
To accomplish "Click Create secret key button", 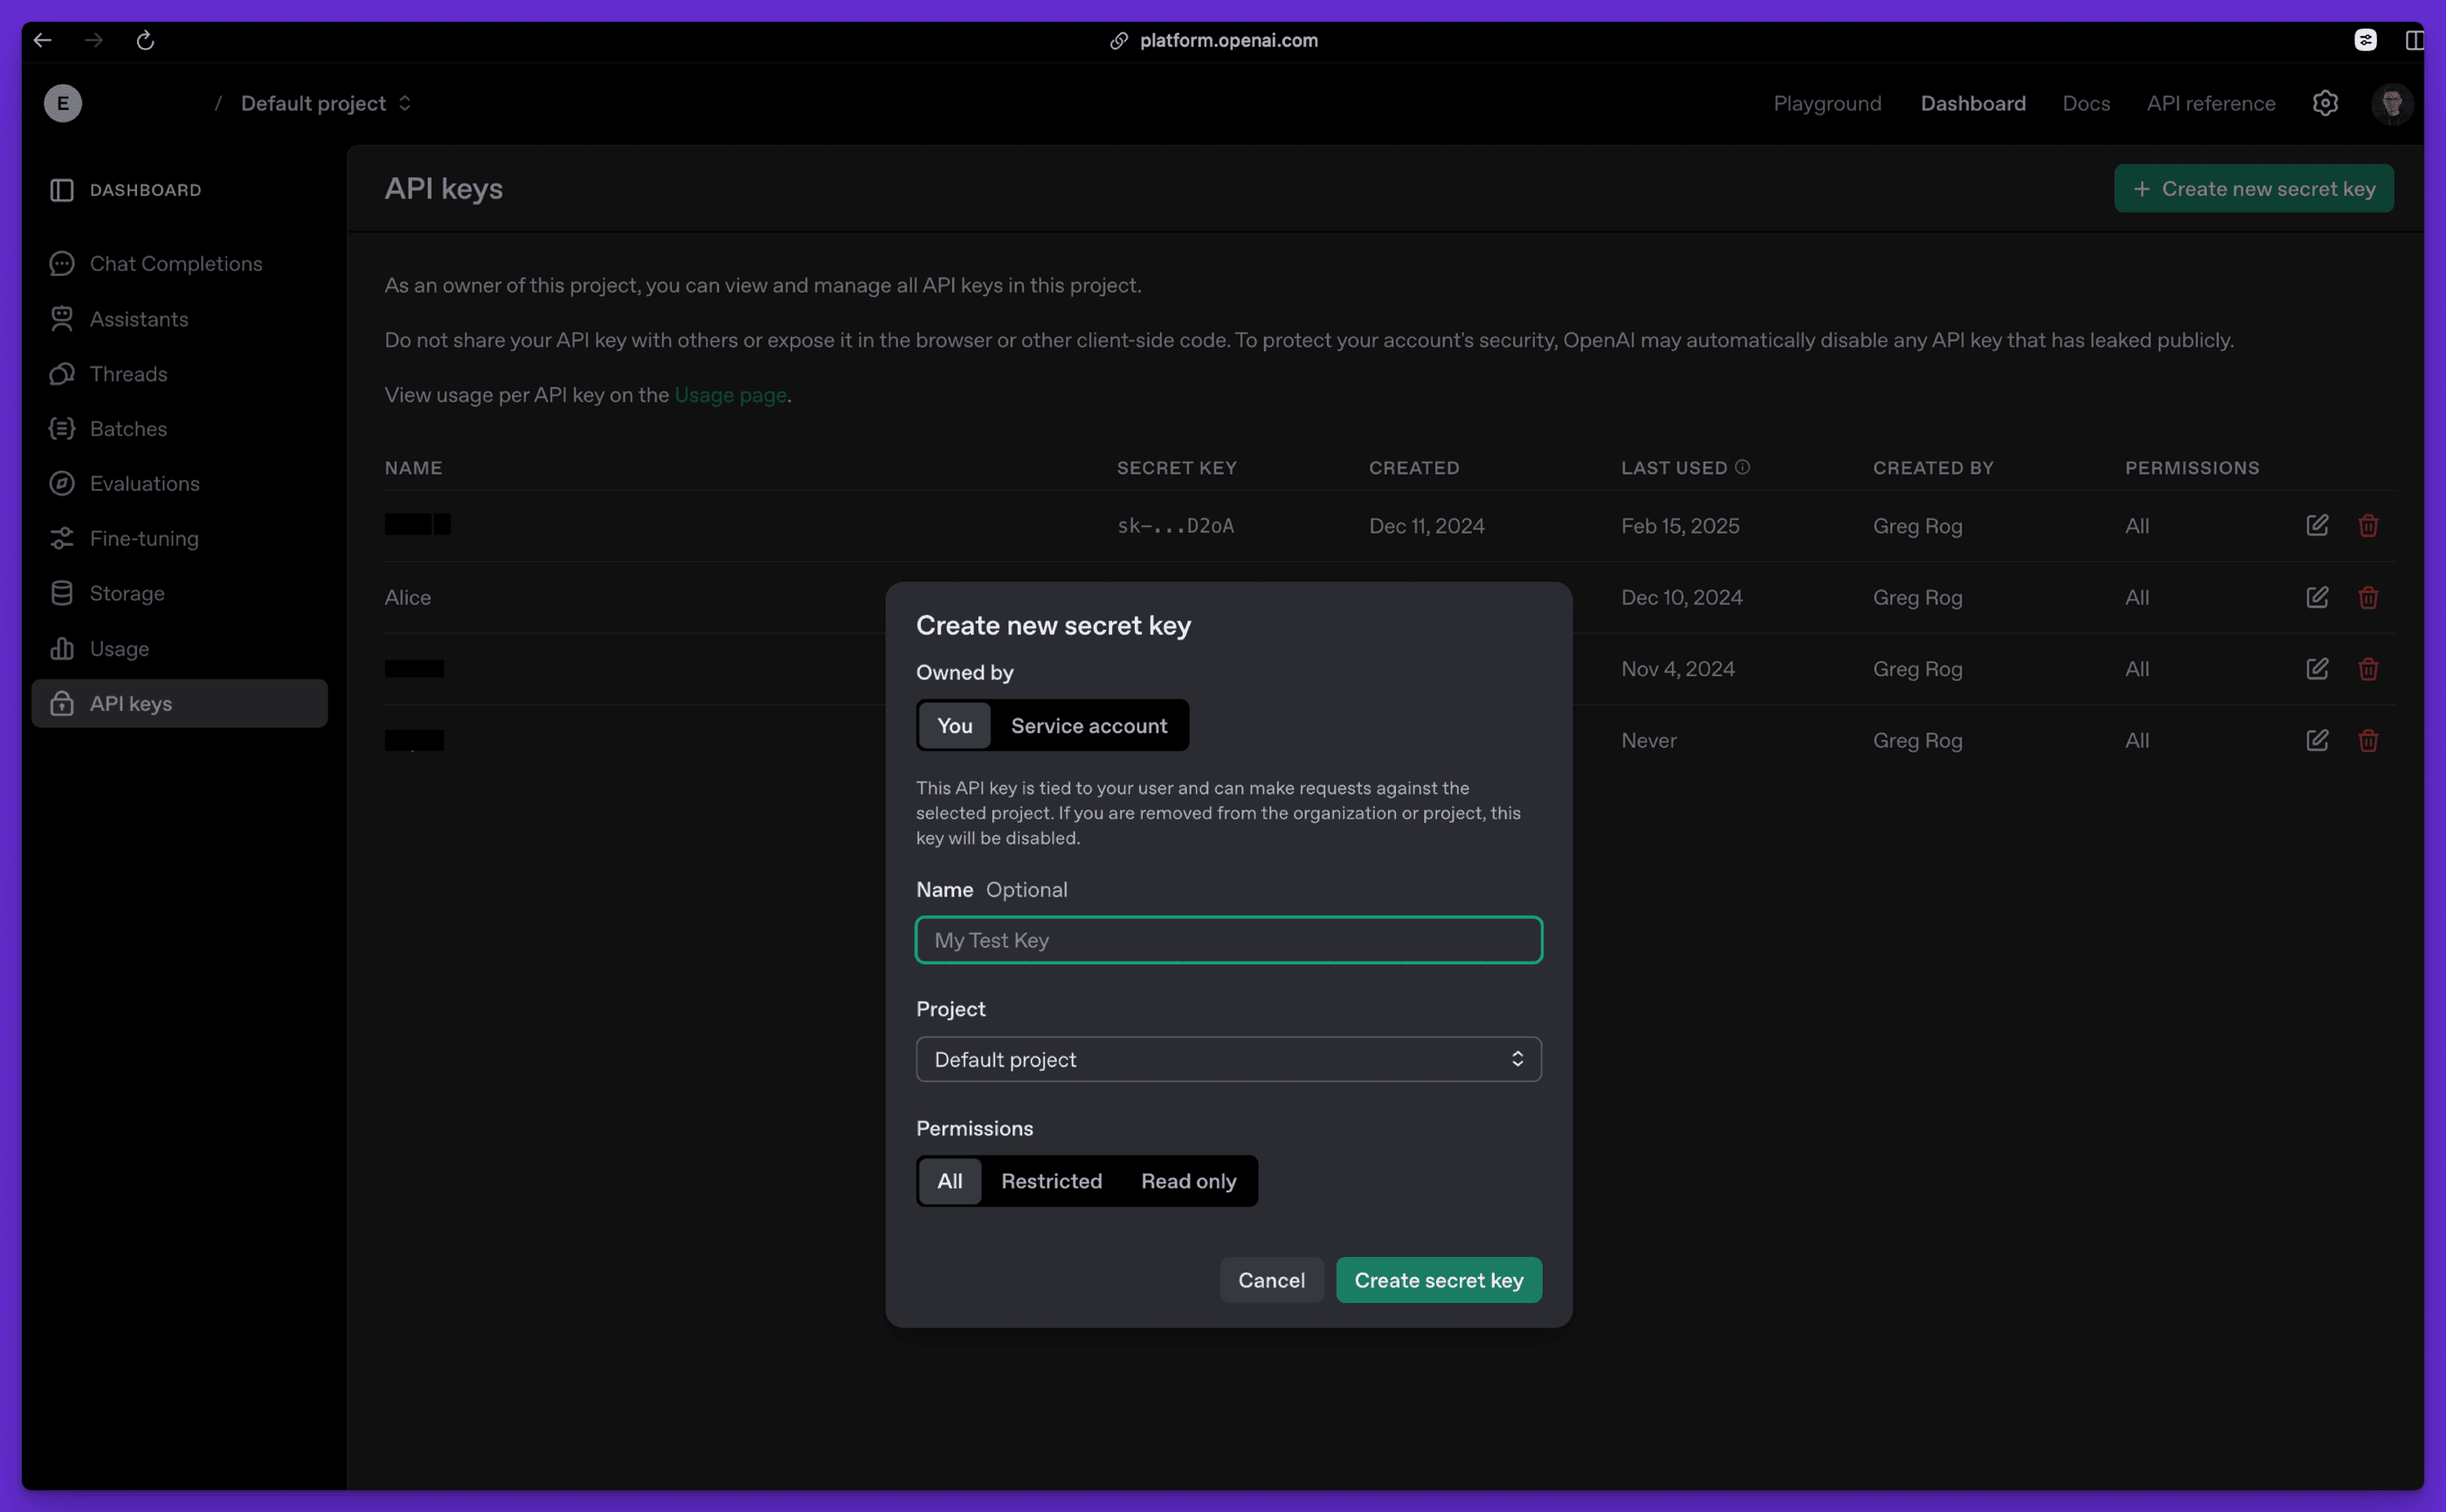I will pos(1439,1280).
